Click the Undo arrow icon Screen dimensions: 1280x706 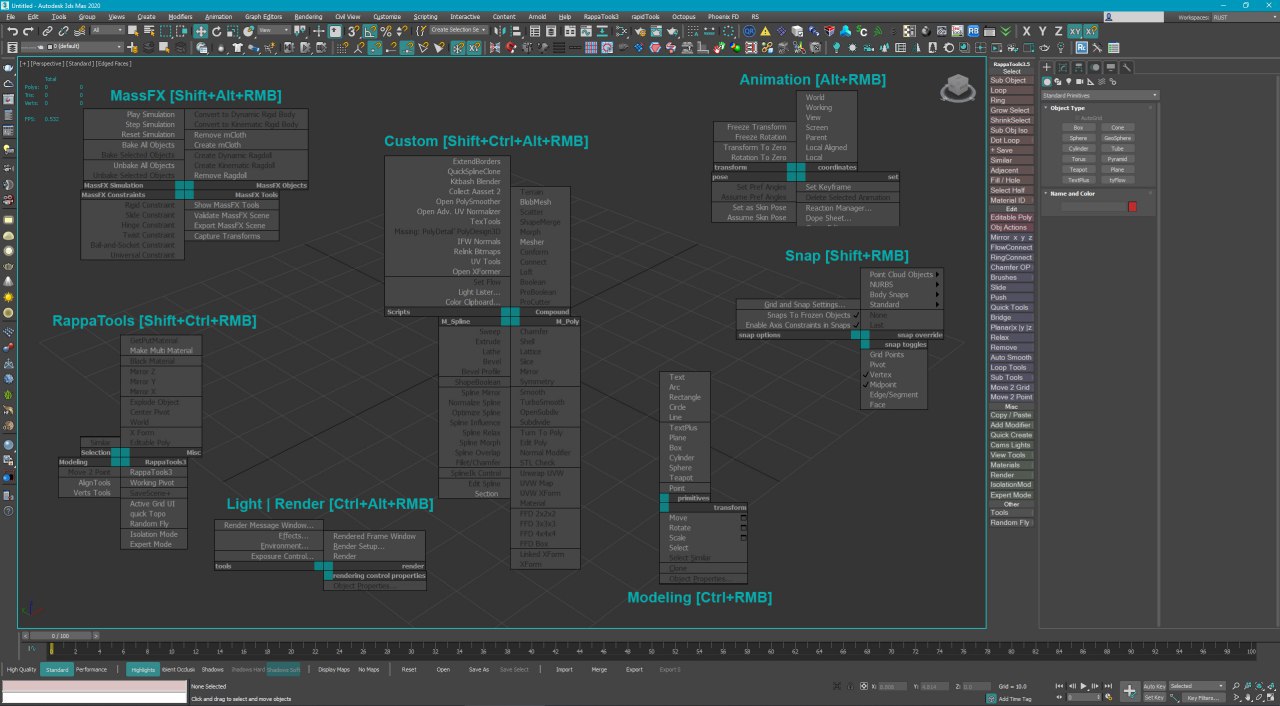point(13,31)
